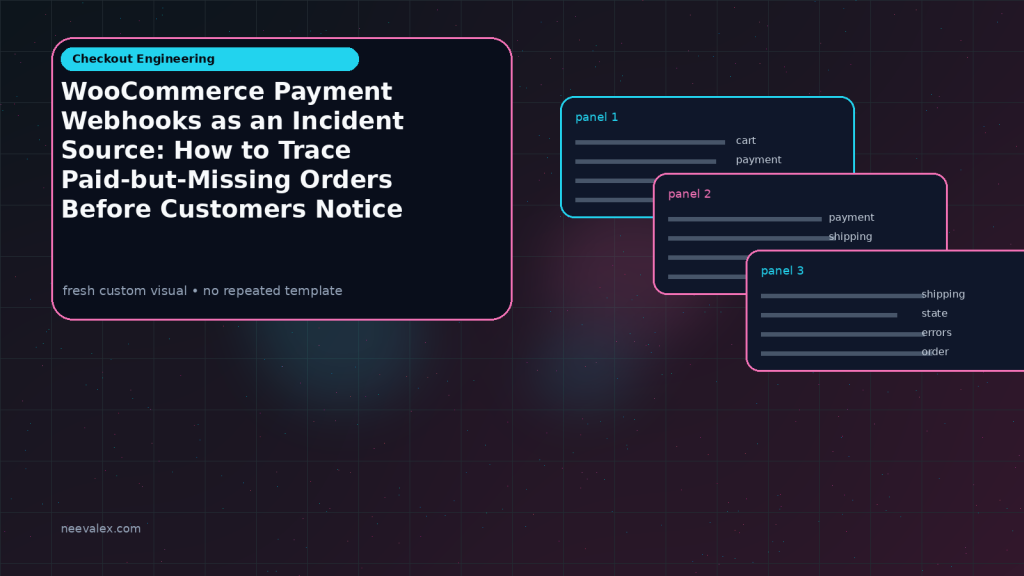Click the 'payment' label in panel 1
The height and width of the screenshot is (576, 1024).
758,160
